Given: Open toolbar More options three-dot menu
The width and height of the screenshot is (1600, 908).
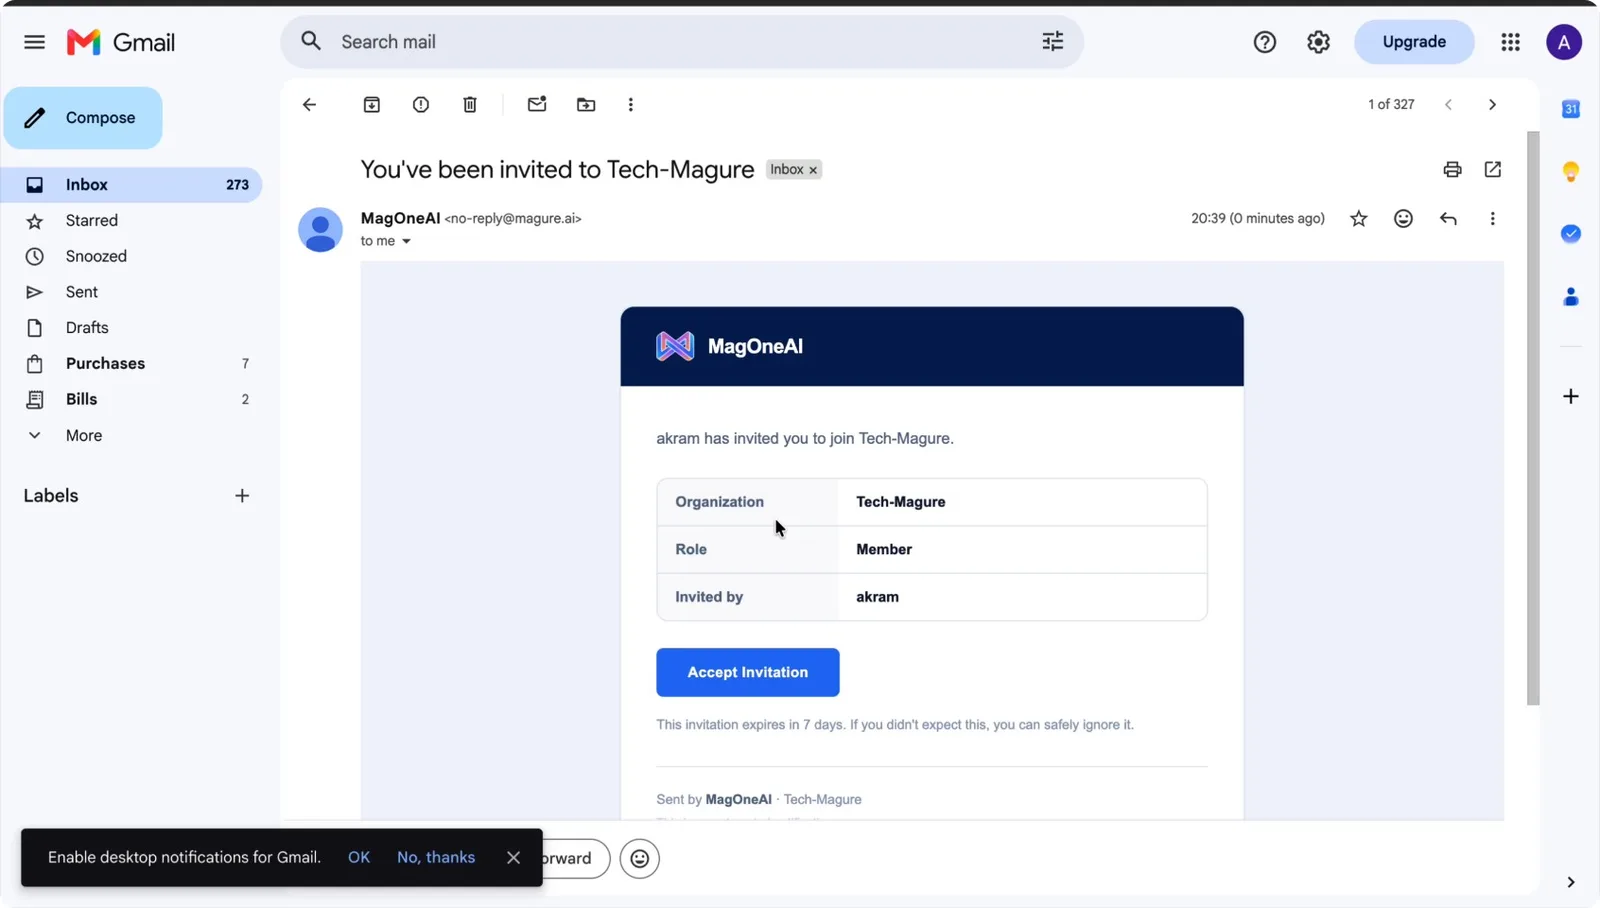Looking at the screenshot, I should 630,104.
